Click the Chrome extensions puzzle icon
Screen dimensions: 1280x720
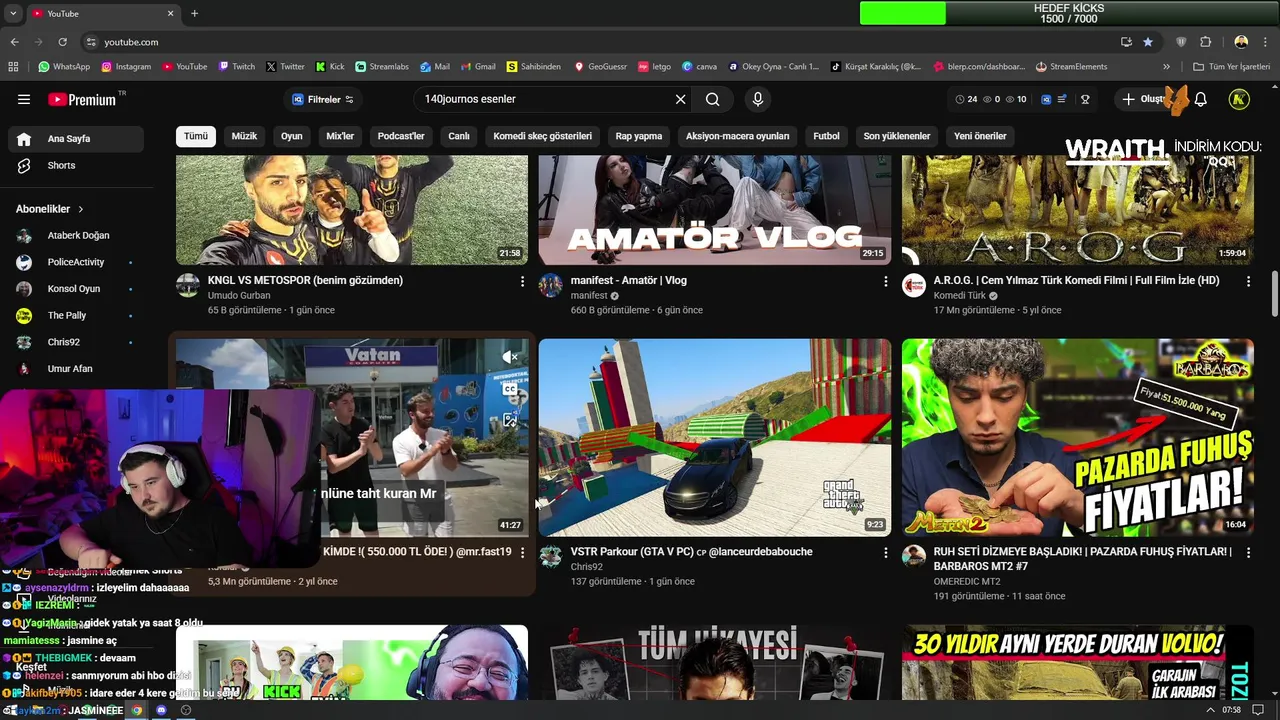click(x=1205, y=42)
